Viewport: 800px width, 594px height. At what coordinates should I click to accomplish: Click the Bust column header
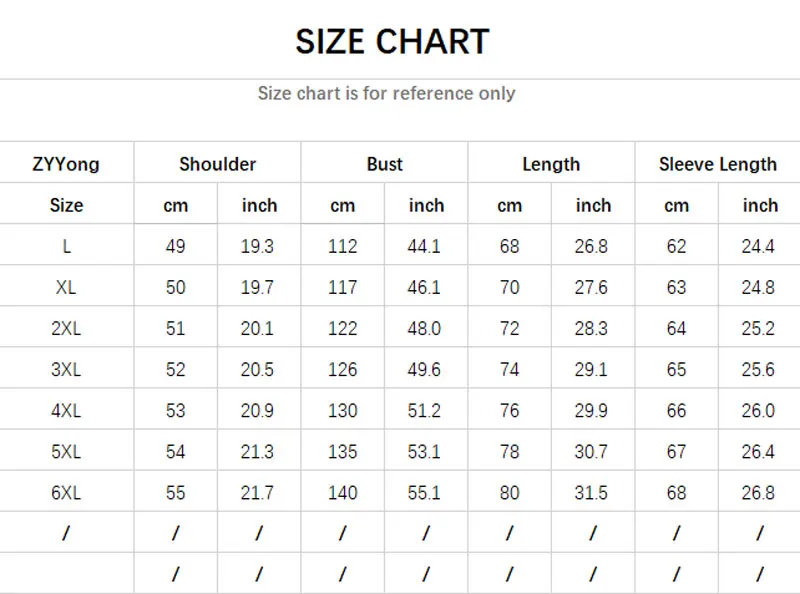click(x=384, y=164)
